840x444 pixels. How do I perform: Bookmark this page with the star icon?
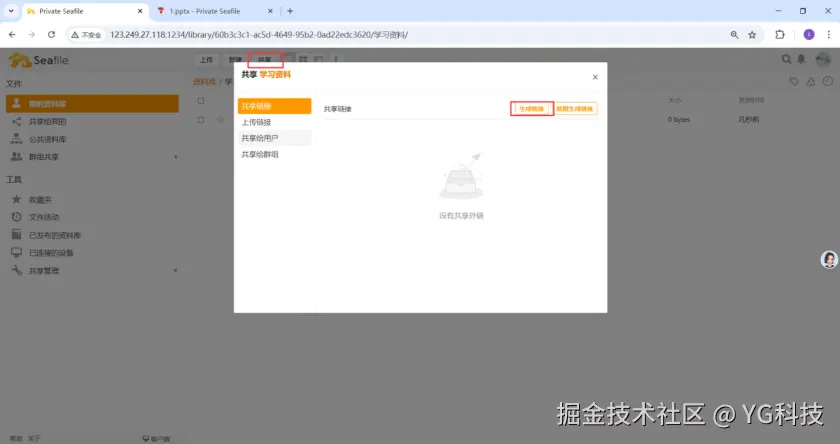pos(752,35)
